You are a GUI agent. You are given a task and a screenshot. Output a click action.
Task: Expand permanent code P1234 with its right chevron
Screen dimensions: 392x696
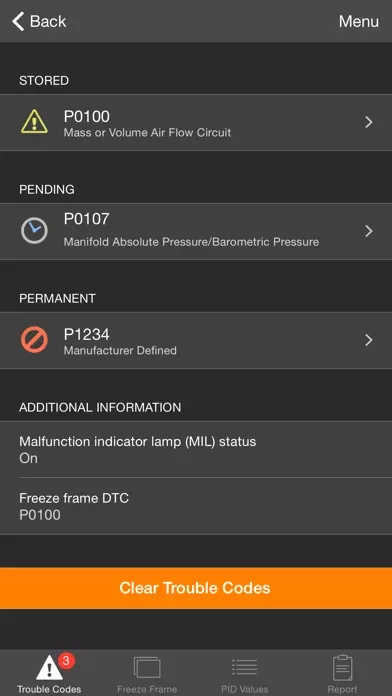[368, 340]
